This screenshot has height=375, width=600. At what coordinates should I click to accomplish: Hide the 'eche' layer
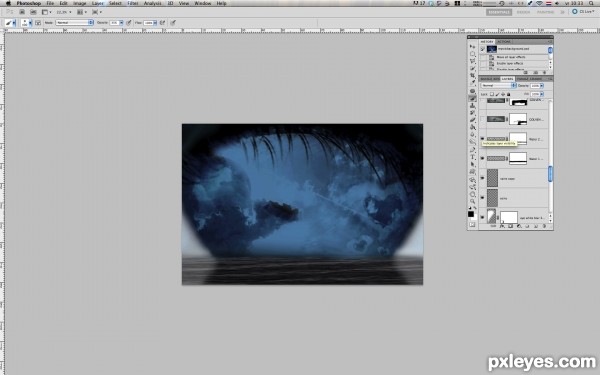(483, 198)
